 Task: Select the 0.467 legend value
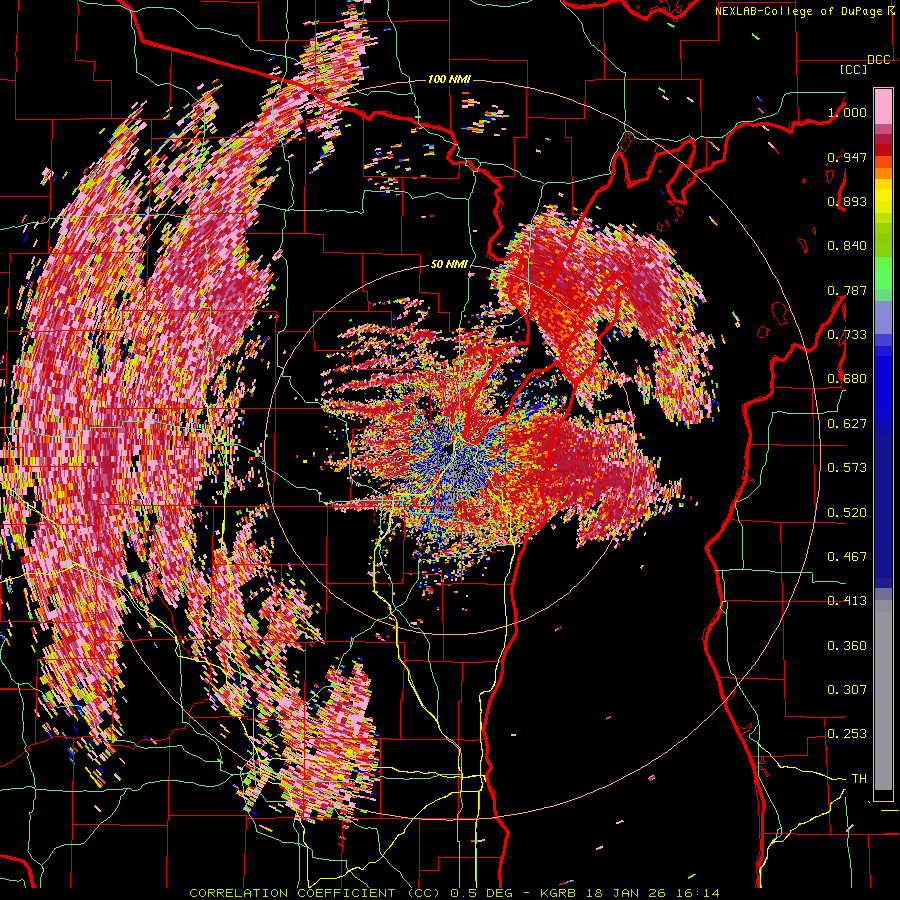[847, 557]
